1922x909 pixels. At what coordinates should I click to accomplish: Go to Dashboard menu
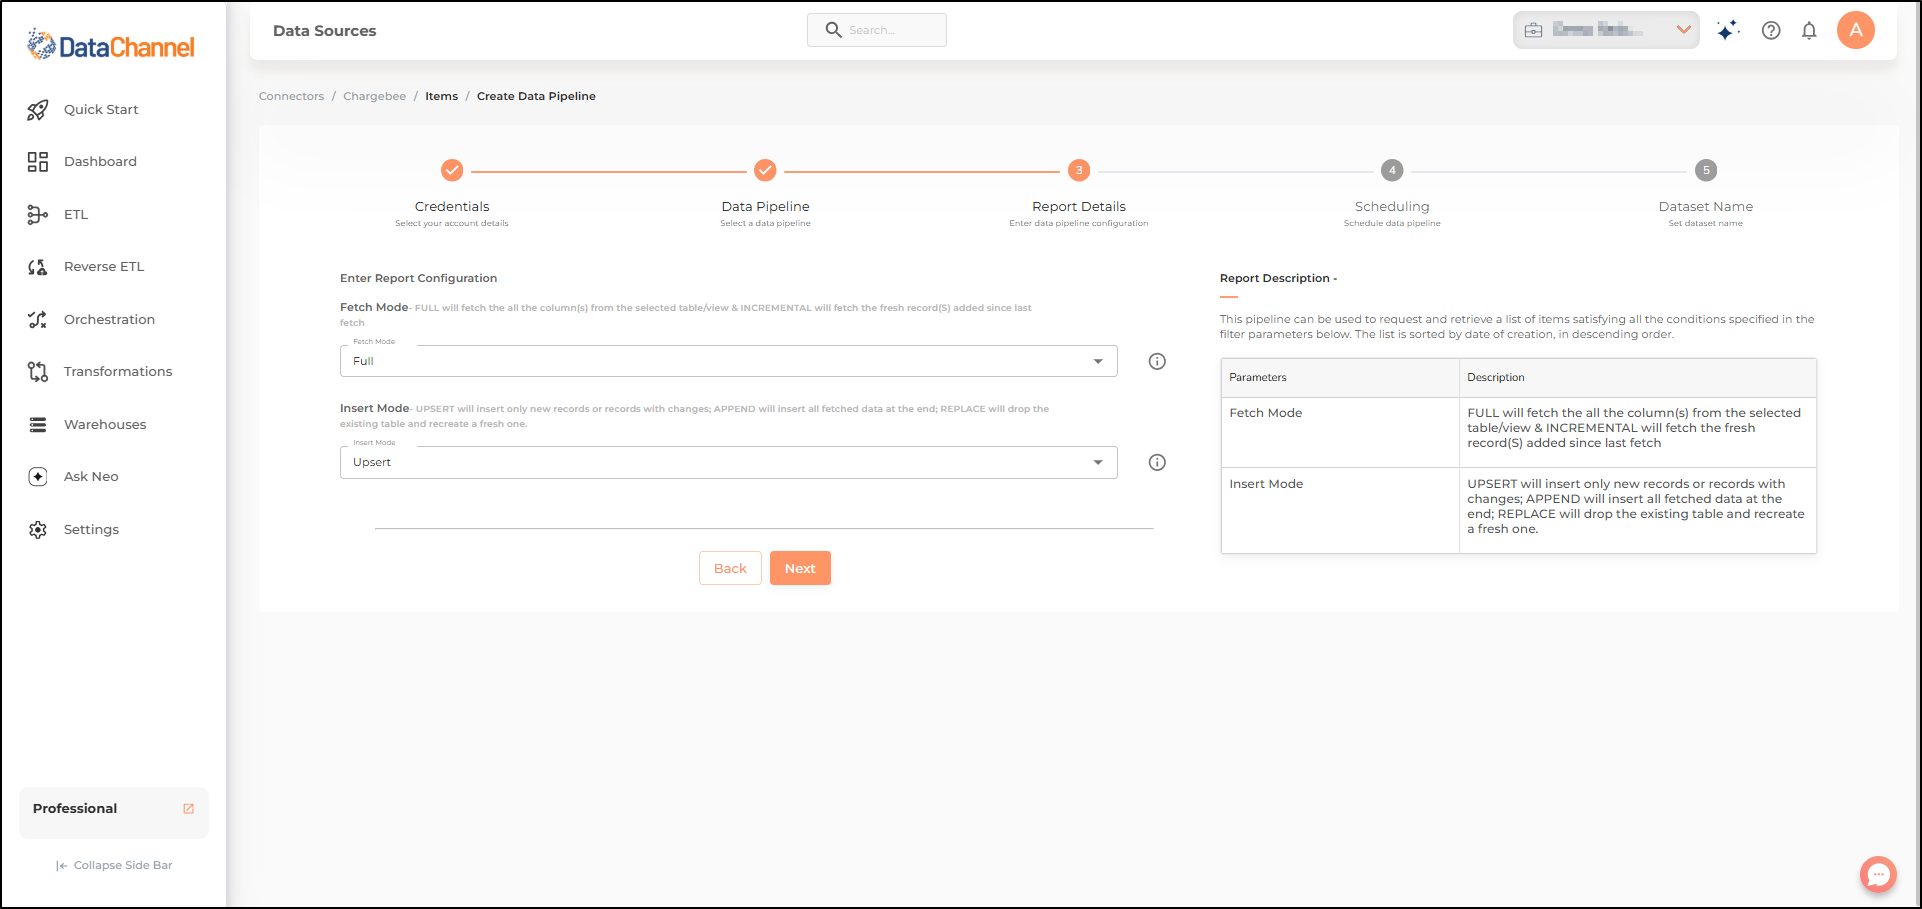pos(100,162)
